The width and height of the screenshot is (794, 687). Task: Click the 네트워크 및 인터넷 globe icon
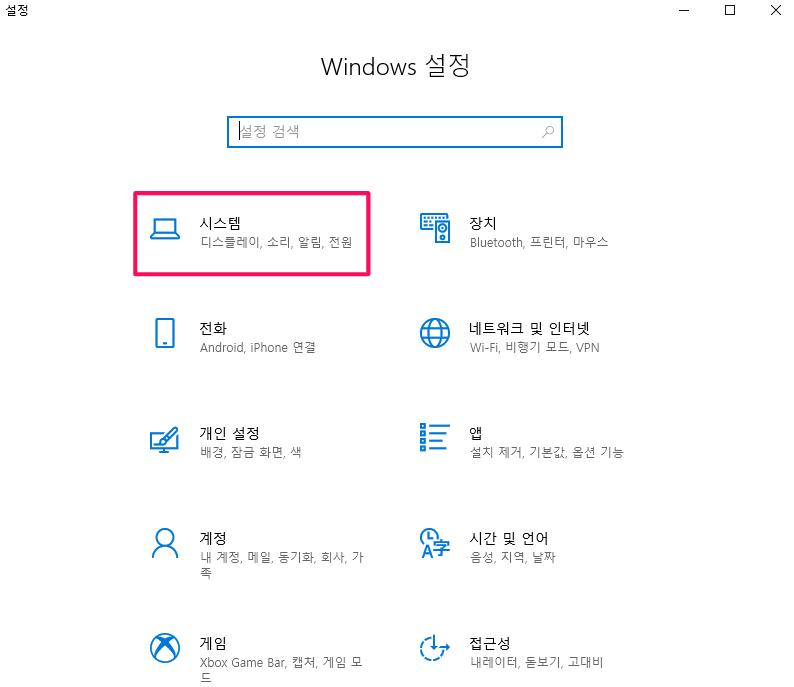click(x=435, y=333)
